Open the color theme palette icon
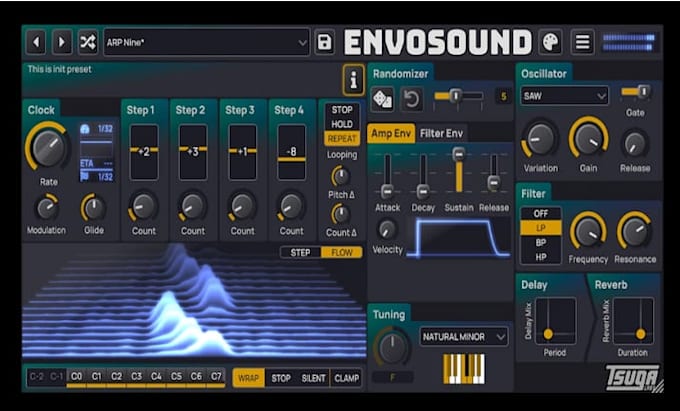 [x=551, y=42]
